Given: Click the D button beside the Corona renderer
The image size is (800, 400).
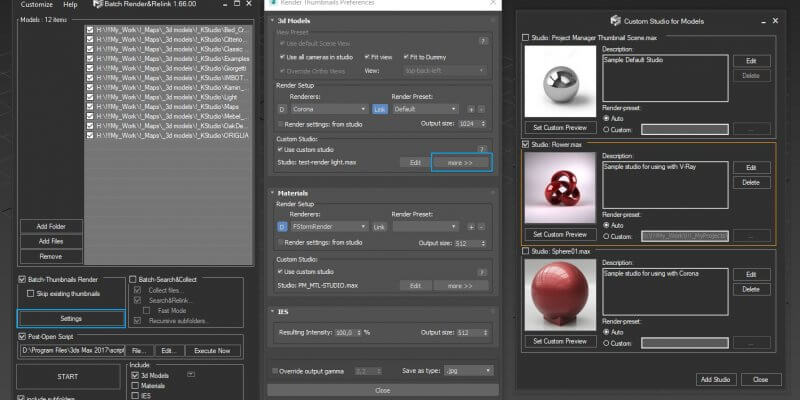Looking at the screenshot, I should [282, 109].
